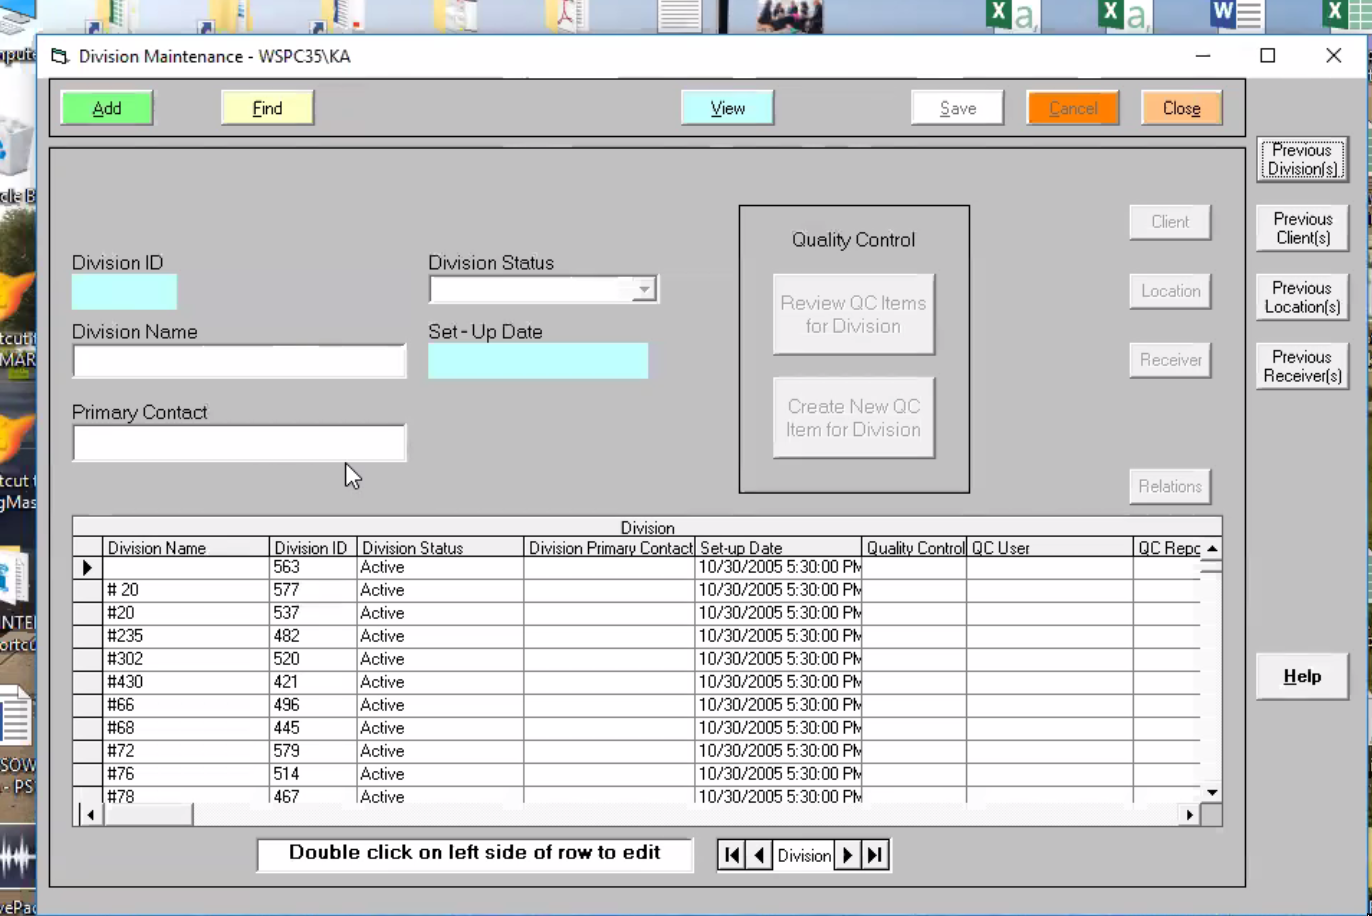Click the Receiver navigation button
The width and height of the screenshot is (1372, 916).
tap(1170, 360)
